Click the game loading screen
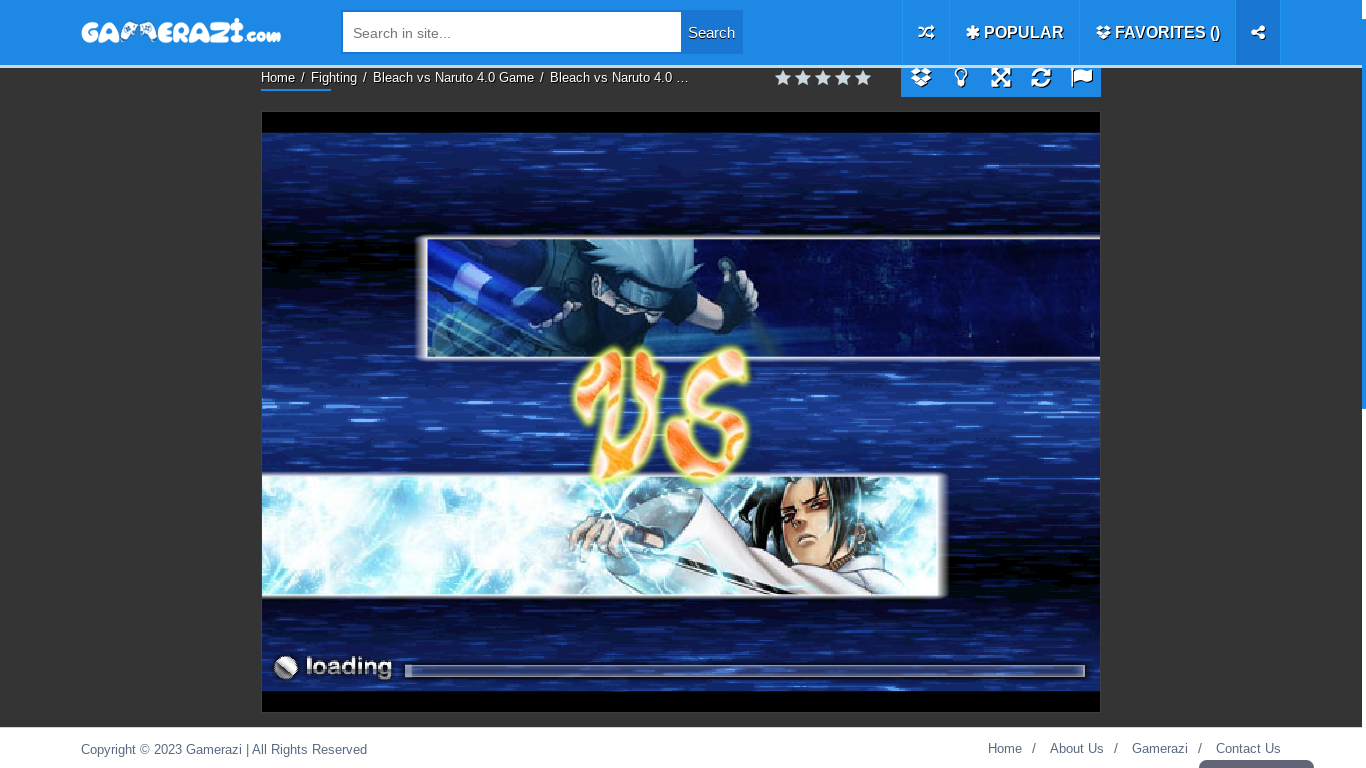1366x768 pixels. 681,412
